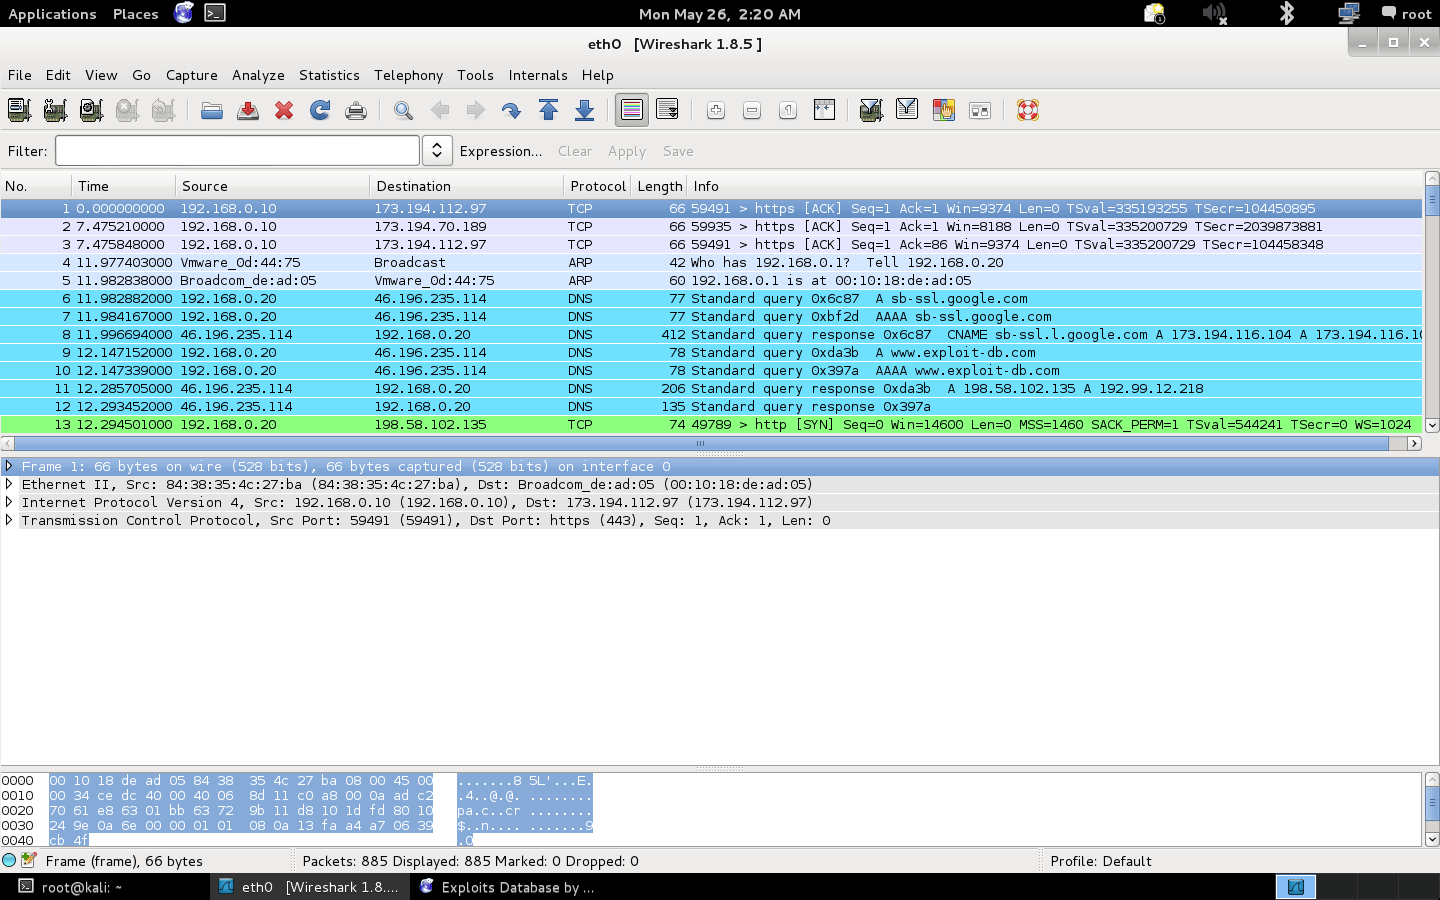Open the File menu

tap(20, 75)
